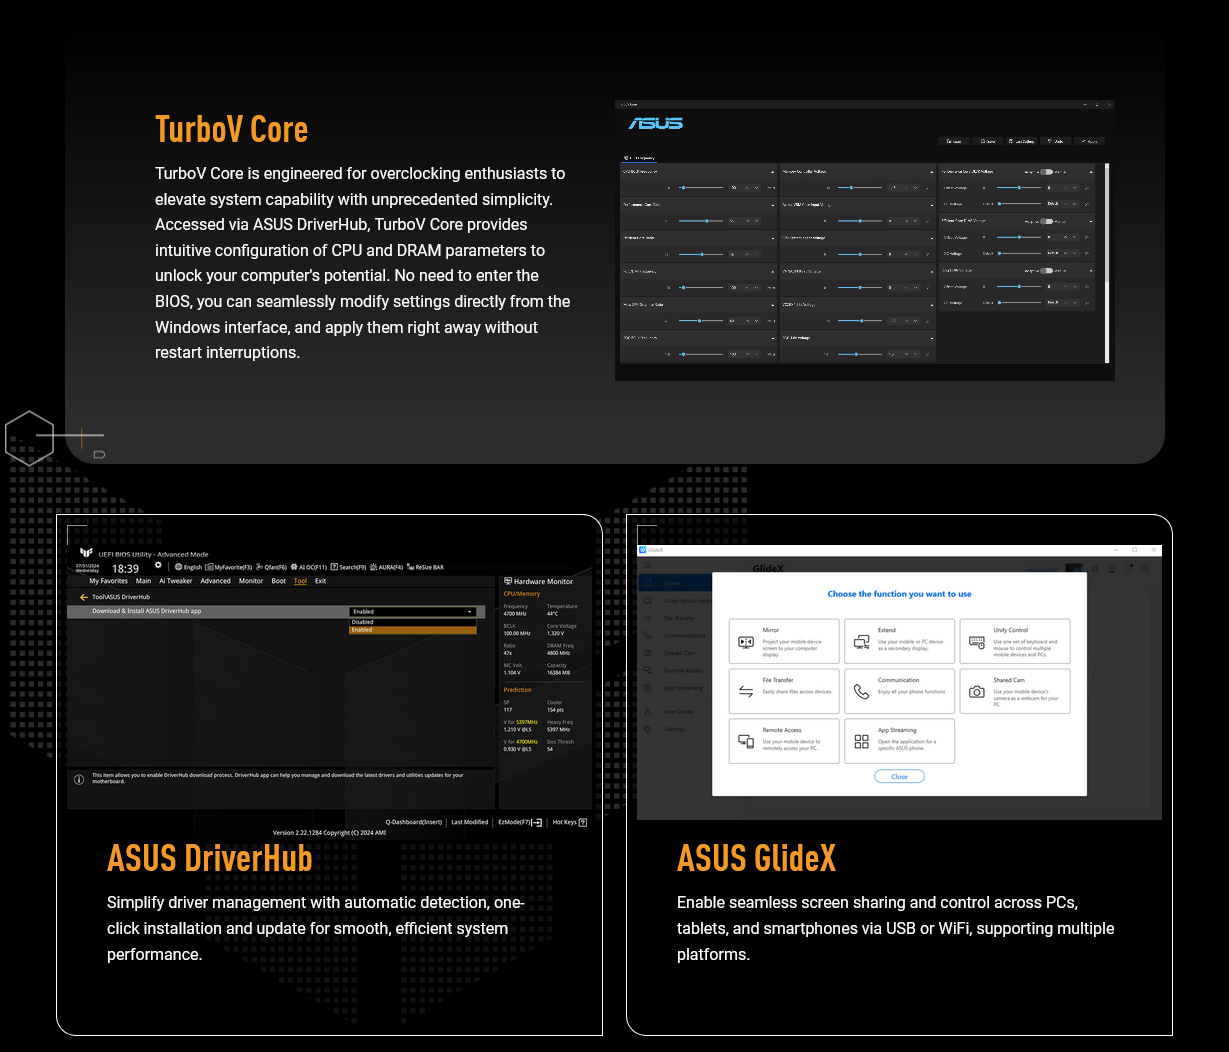Close the GlideX function chooser dialog

point(900,776)
